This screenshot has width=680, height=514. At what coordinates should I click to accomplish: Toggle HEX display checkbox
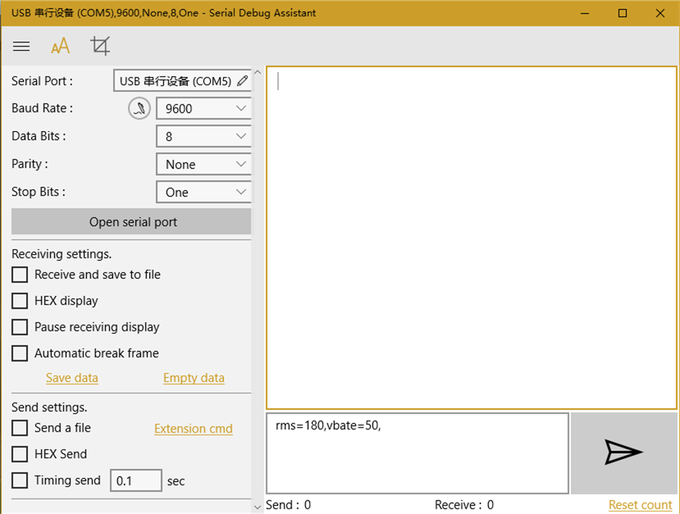click(19, 301)
